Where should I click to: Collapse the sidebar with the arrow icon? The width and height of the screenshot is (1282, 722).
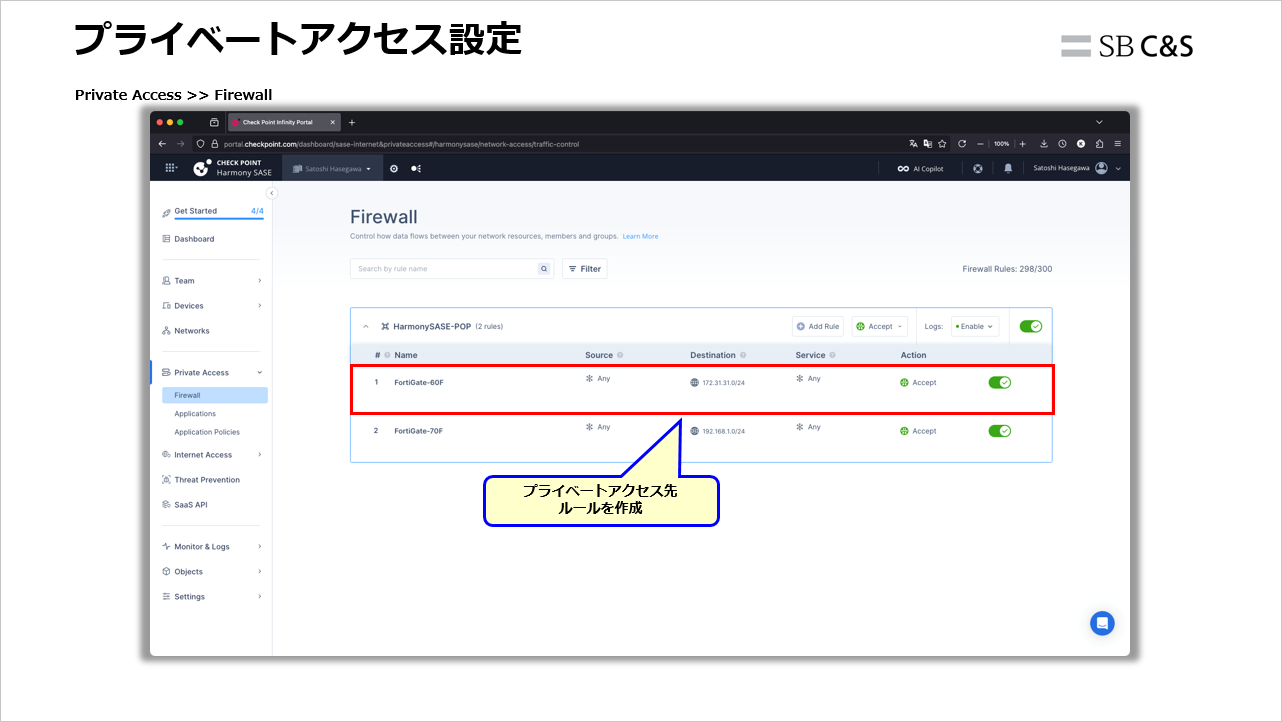[271, 193]
